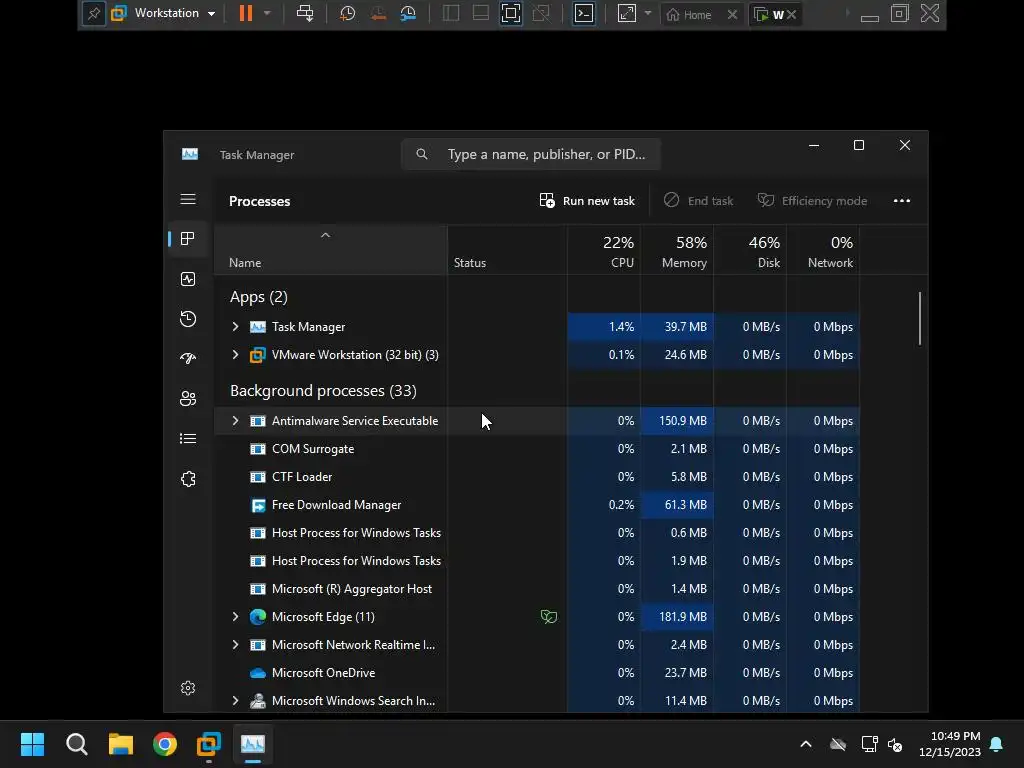Close the VMware Home tab

click(733, 14)
